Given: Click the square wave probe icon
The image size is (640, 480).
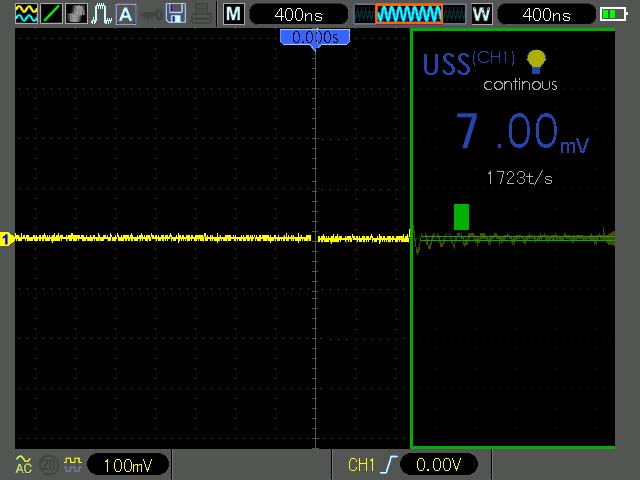Looking at the screenshot, I should coord(73,463).
